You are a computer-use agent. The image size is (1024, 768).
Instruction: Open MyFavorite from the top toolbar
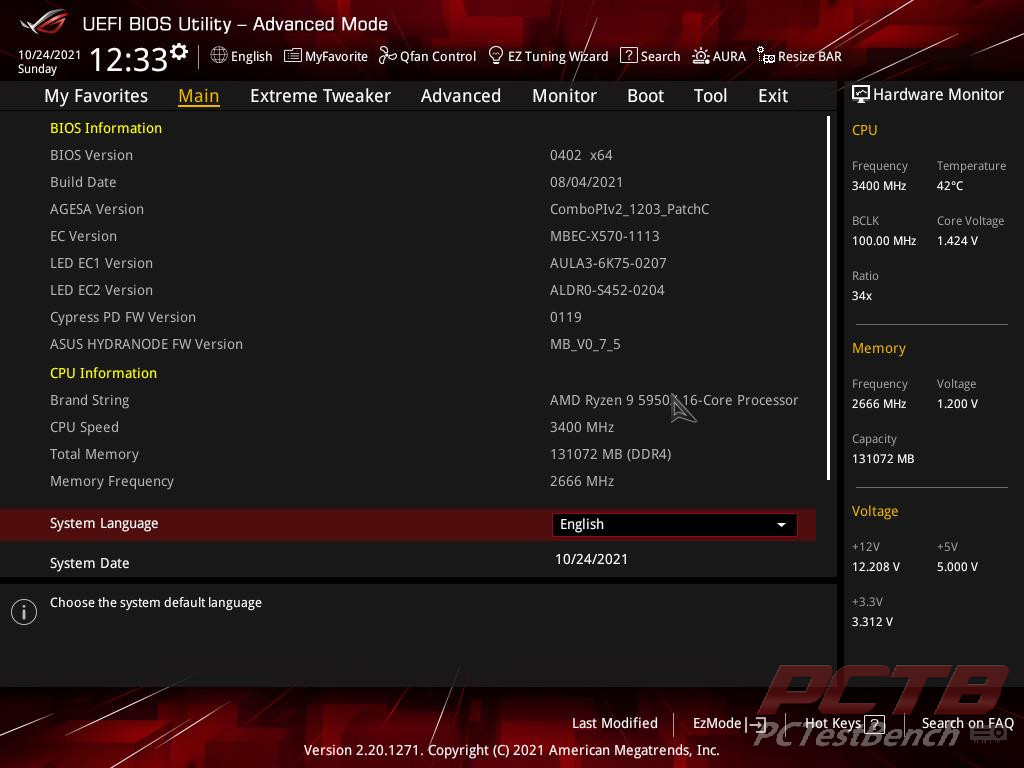tap(326, 56)
